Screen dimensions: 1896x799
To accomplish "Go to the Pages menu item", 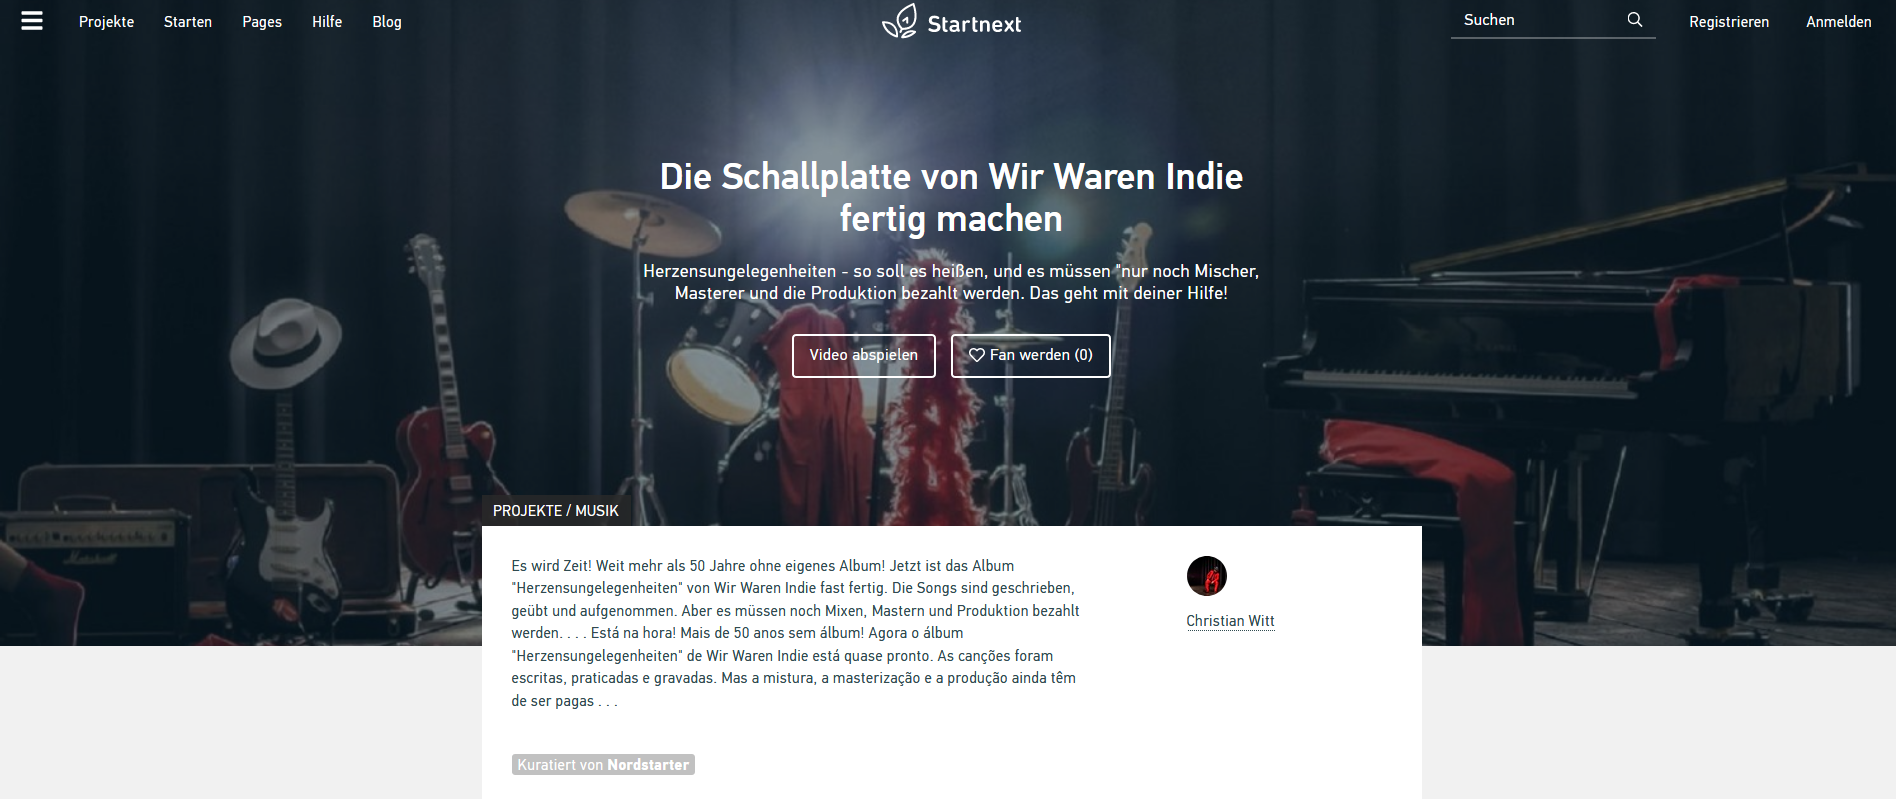I will [262, 22].
